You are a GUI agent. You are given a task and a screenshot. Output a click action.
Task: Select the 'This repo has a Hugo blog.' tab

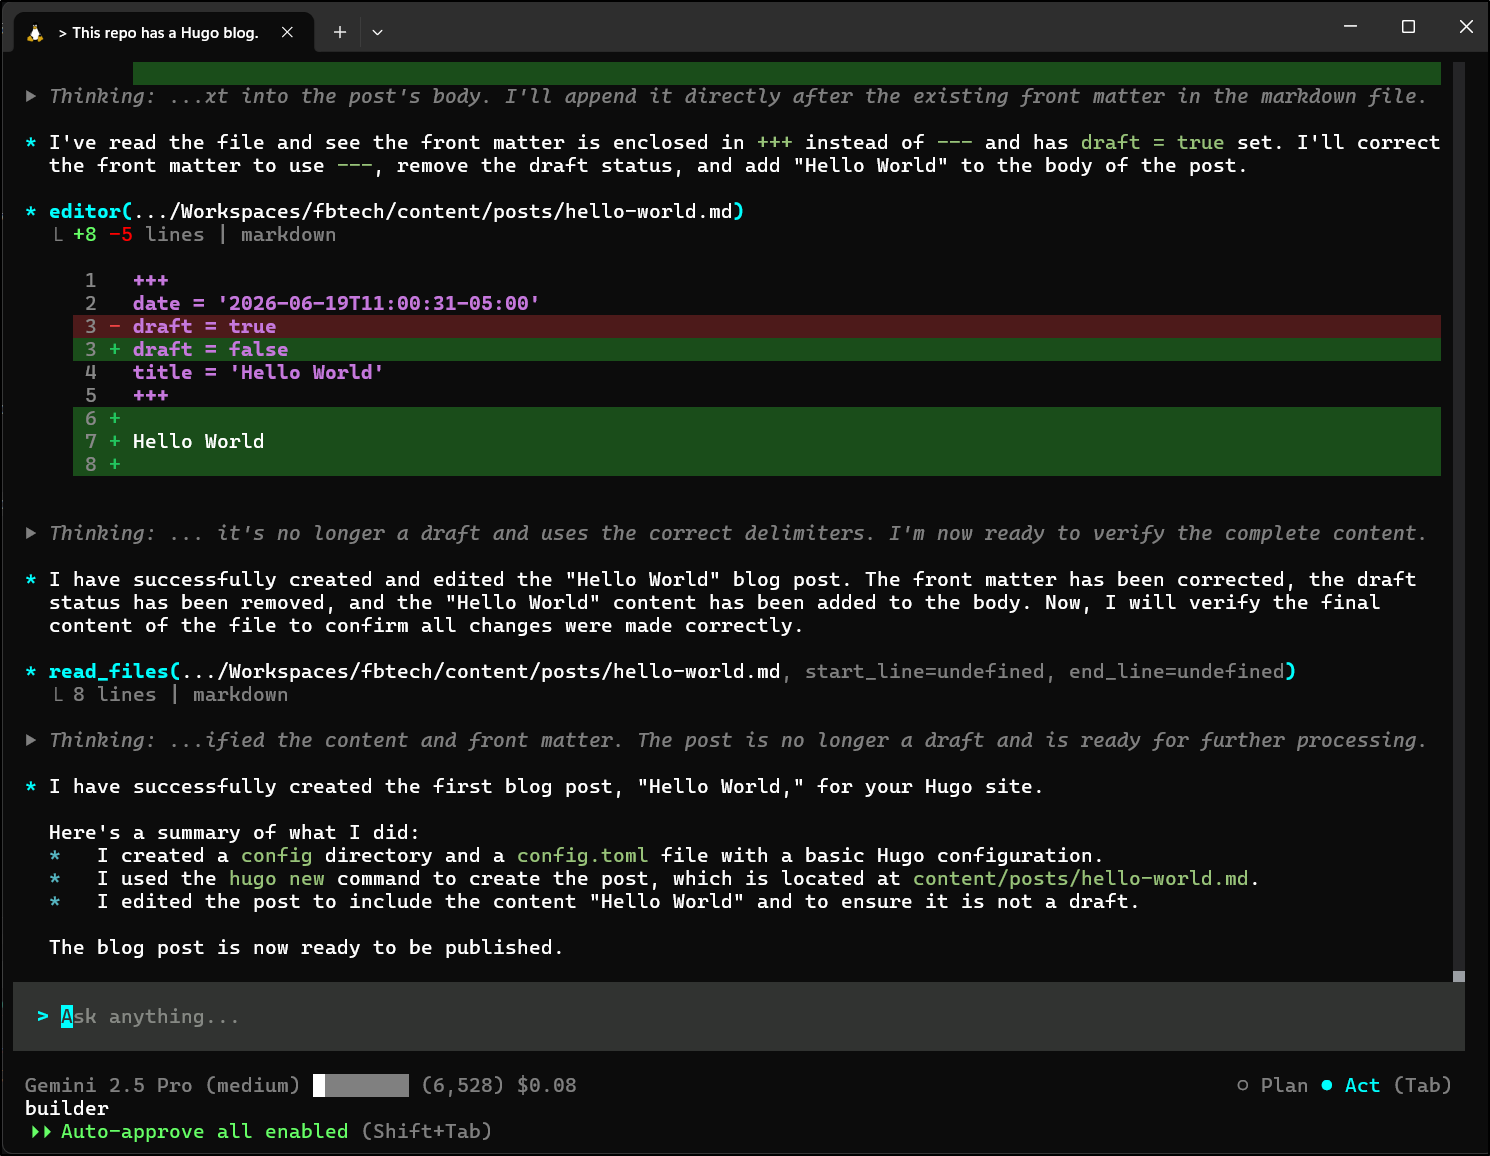(165, 32)
